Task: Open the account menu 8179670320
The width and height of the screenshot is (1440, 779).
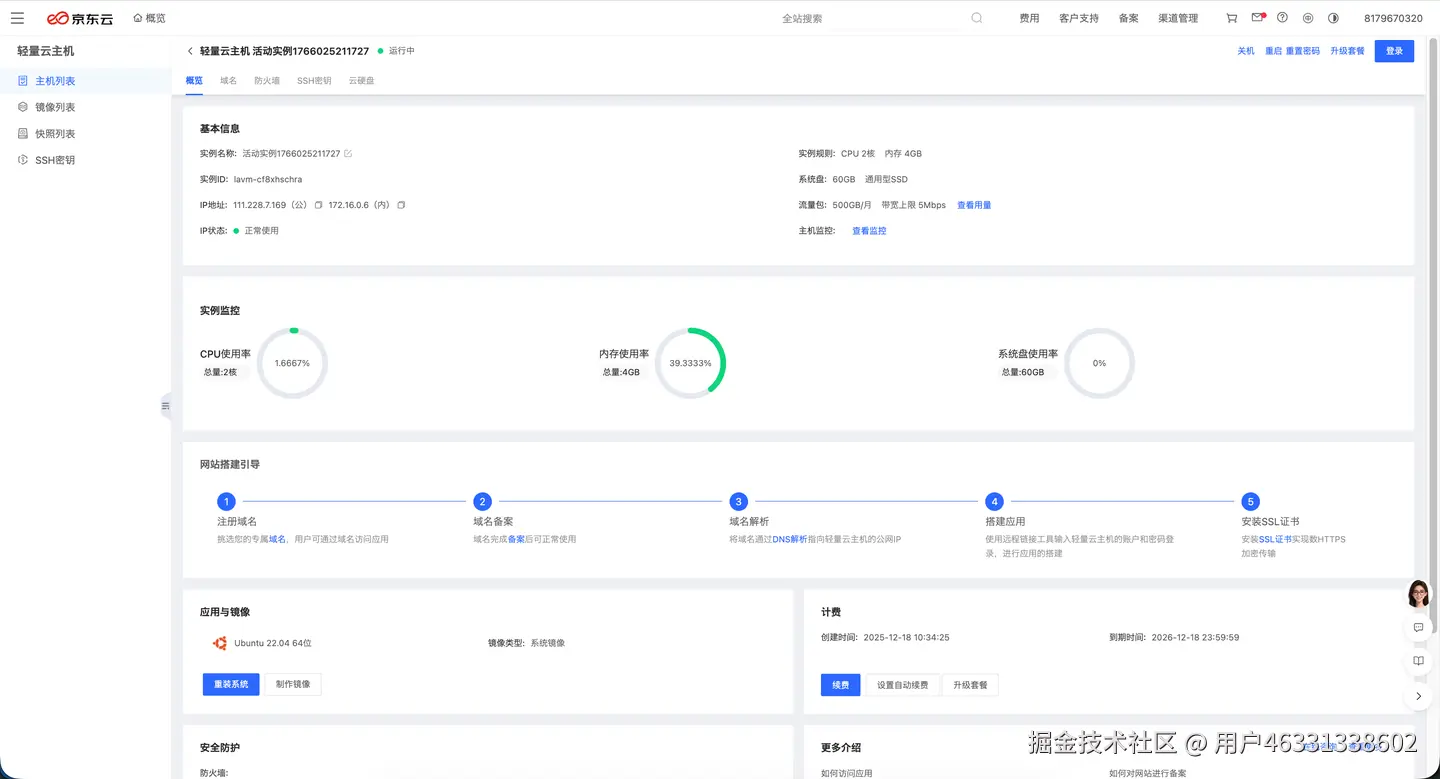Action: click(x=1393, y=18)
